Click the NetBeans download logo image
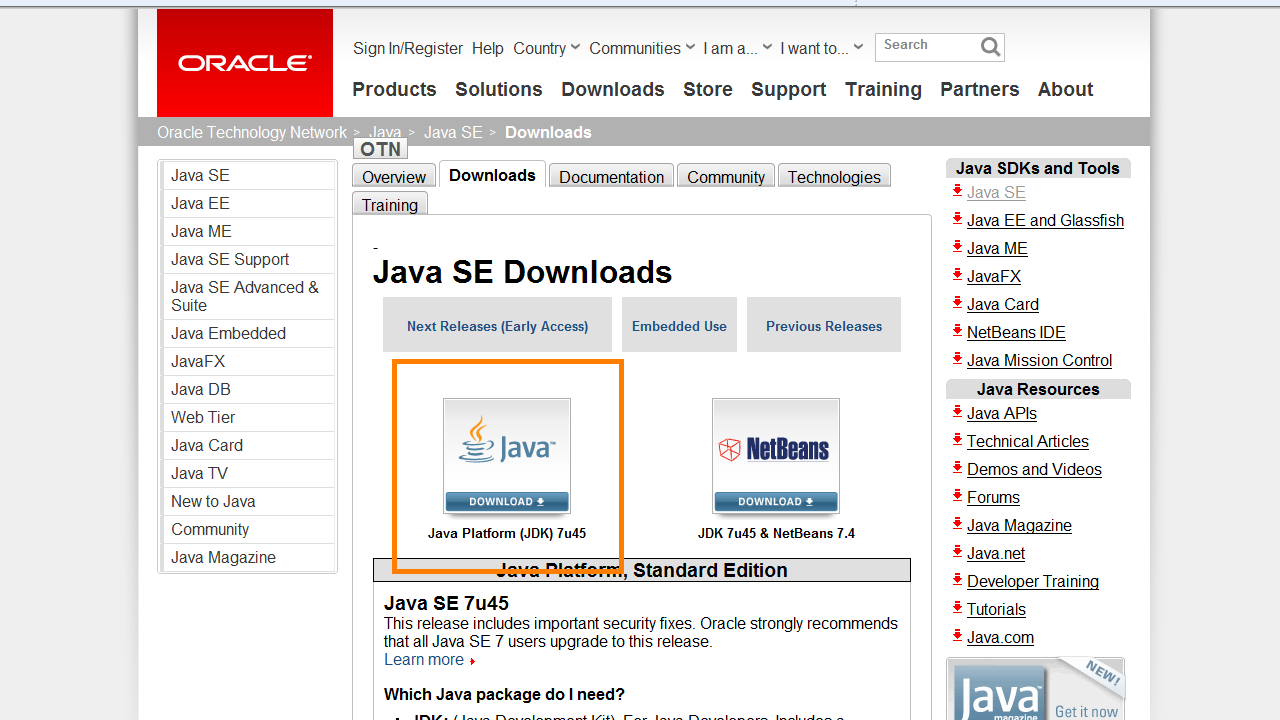The width and height of the screenshot is (1280, 720). click(776, 445)
